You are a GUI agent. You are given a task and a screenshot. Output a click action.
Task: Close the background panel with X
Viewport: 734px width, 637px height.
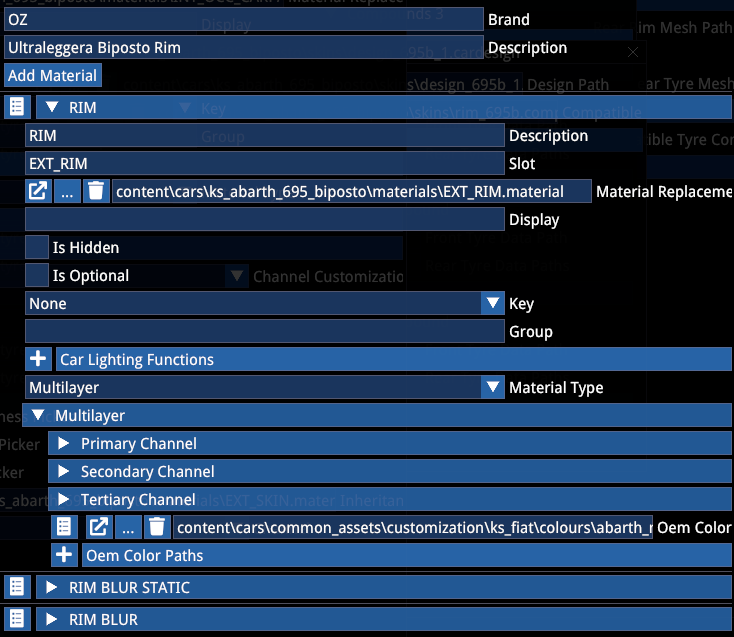(x=633, y=52)
